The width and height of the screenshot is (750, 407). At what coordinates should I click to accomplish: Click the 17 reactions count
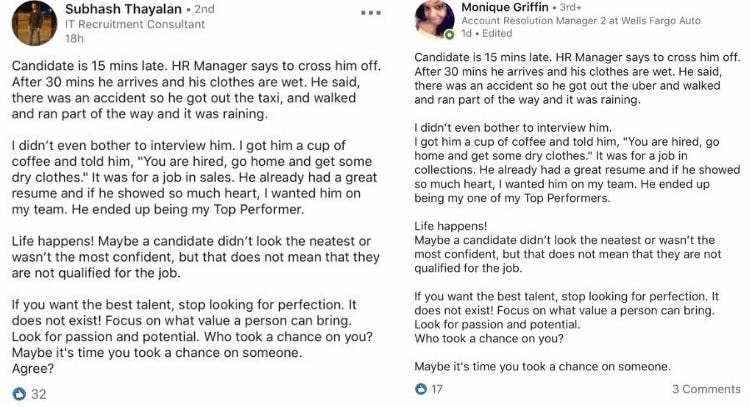click(x=437, y=389)
